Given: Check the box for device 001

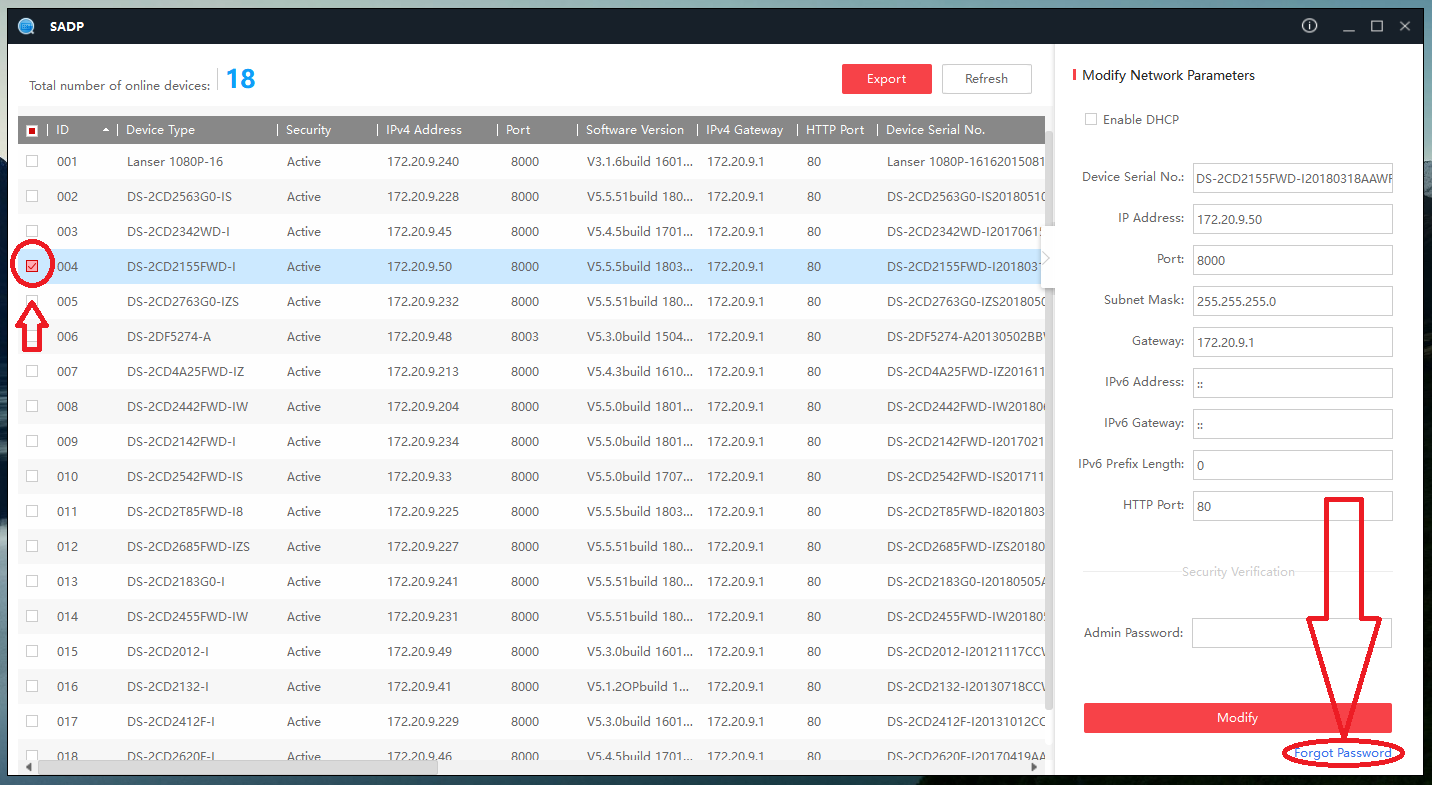Looking at the screenshot, I should point(32,161).
